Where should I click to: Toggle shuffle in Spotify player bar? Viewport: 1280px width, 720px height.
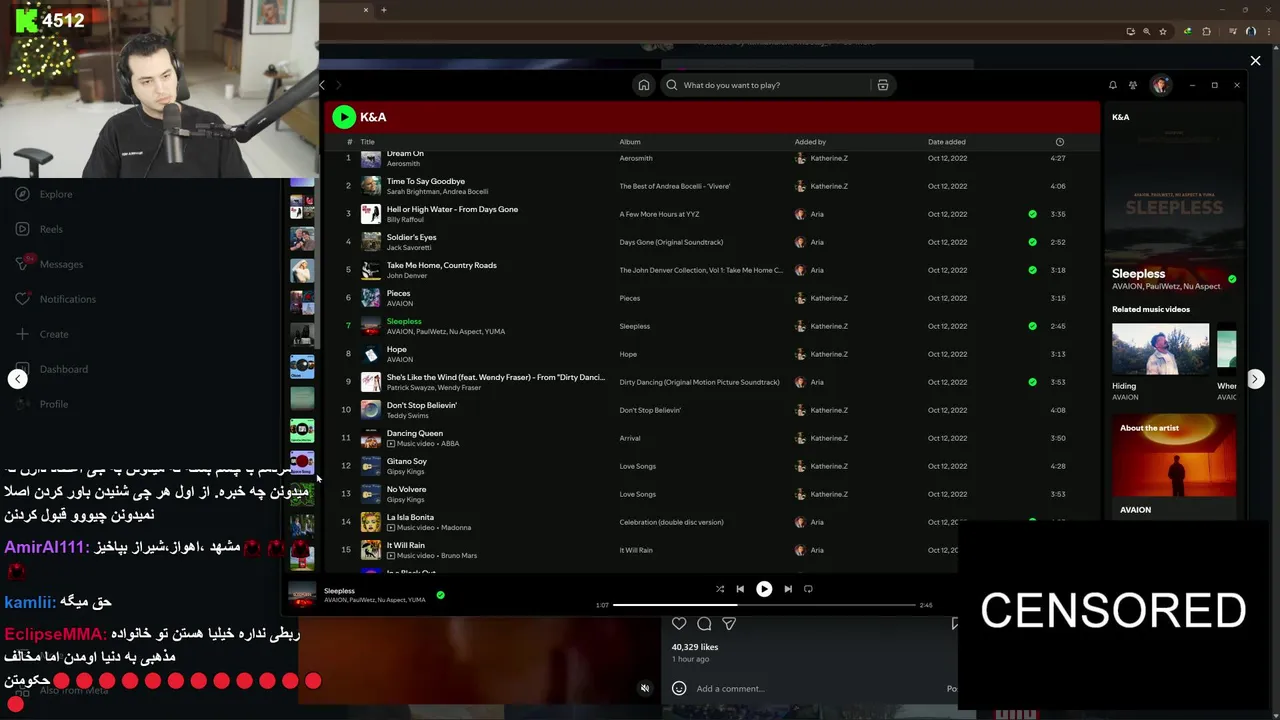point(720,589)
